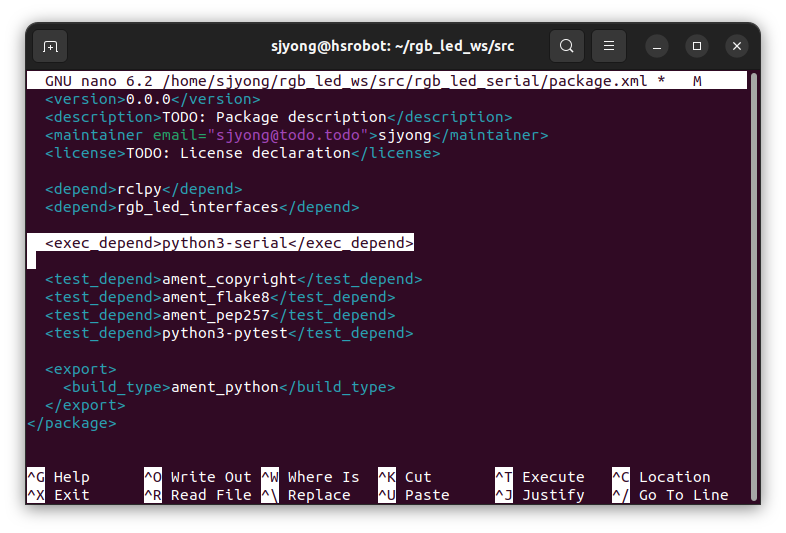The image size is (786, 533).
Task: Click the ^/ Go To Line label
Action: (671, 495)
